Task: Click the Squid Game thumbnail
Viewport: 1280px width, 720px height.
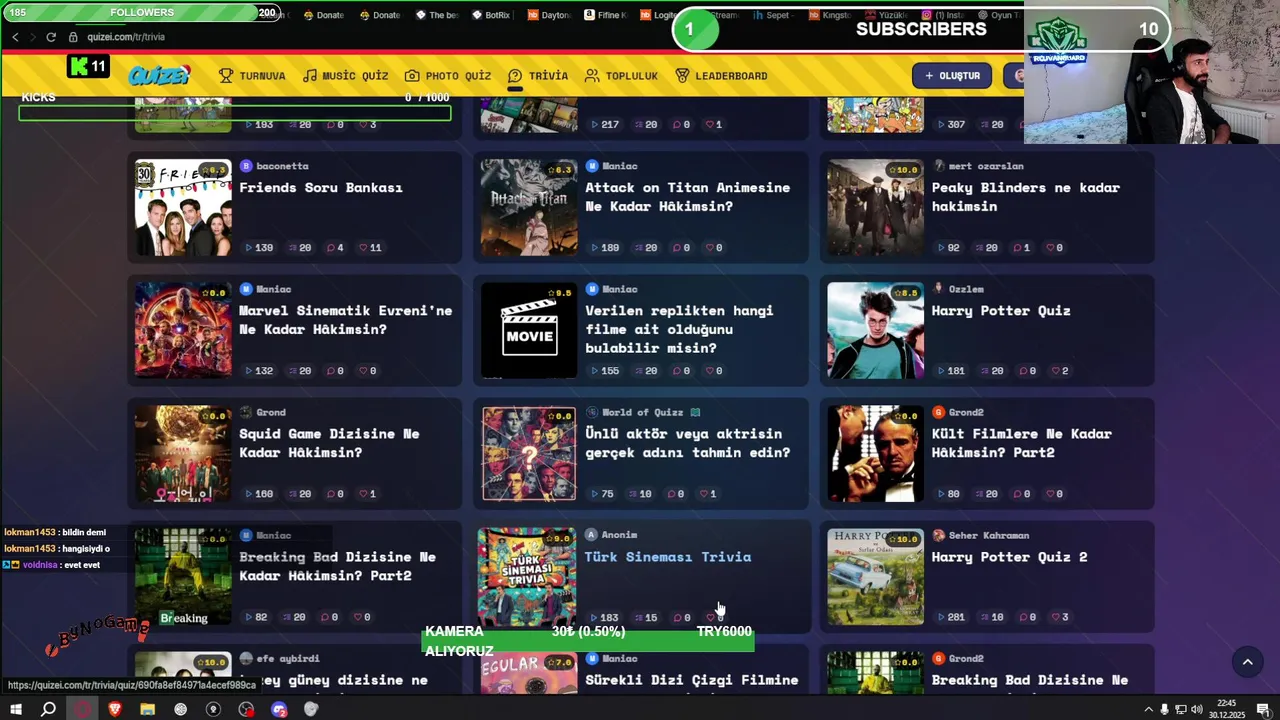Action: pos(183,454)
